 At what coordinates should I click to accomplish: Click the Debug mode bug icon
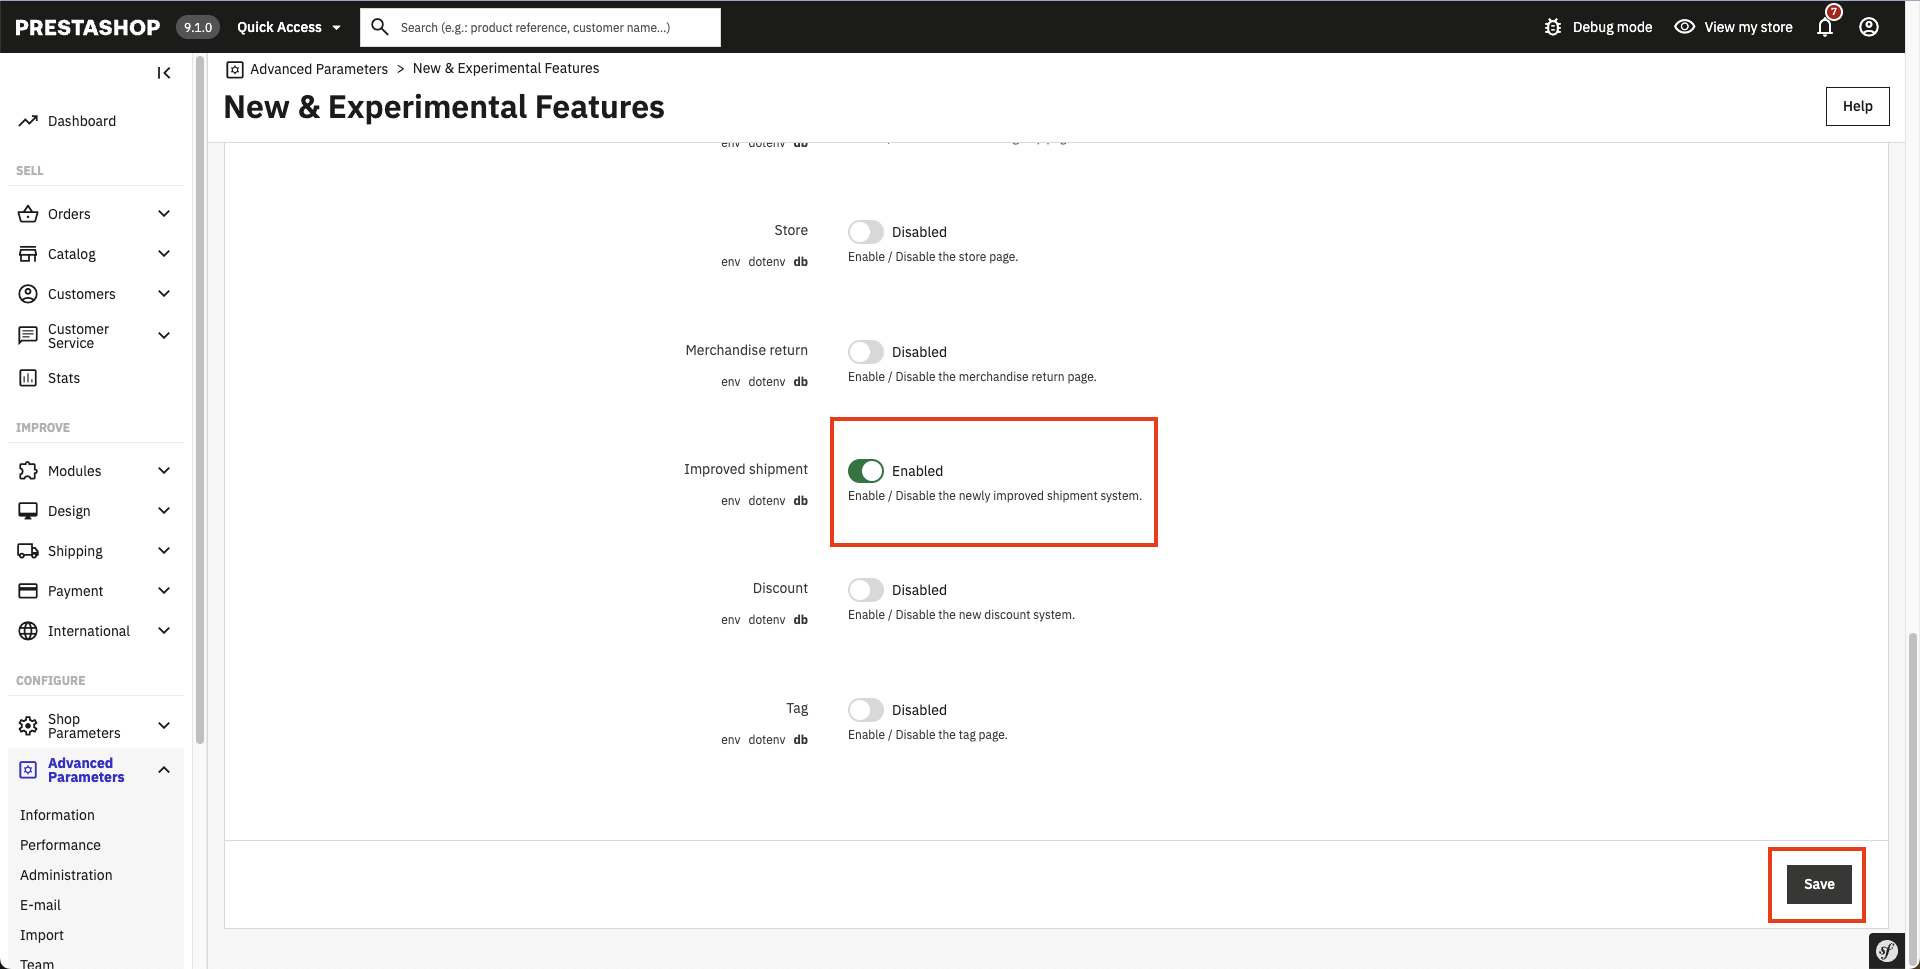[x=1553, y=26]
